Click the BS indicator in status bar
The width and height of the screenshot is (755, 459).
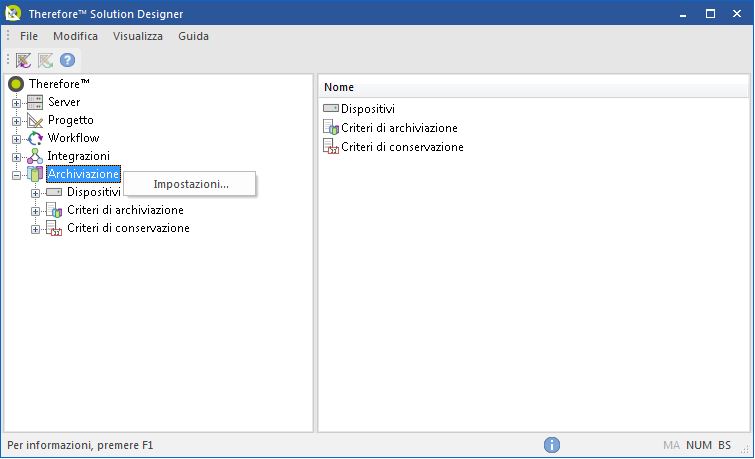[x=724, y=445]
